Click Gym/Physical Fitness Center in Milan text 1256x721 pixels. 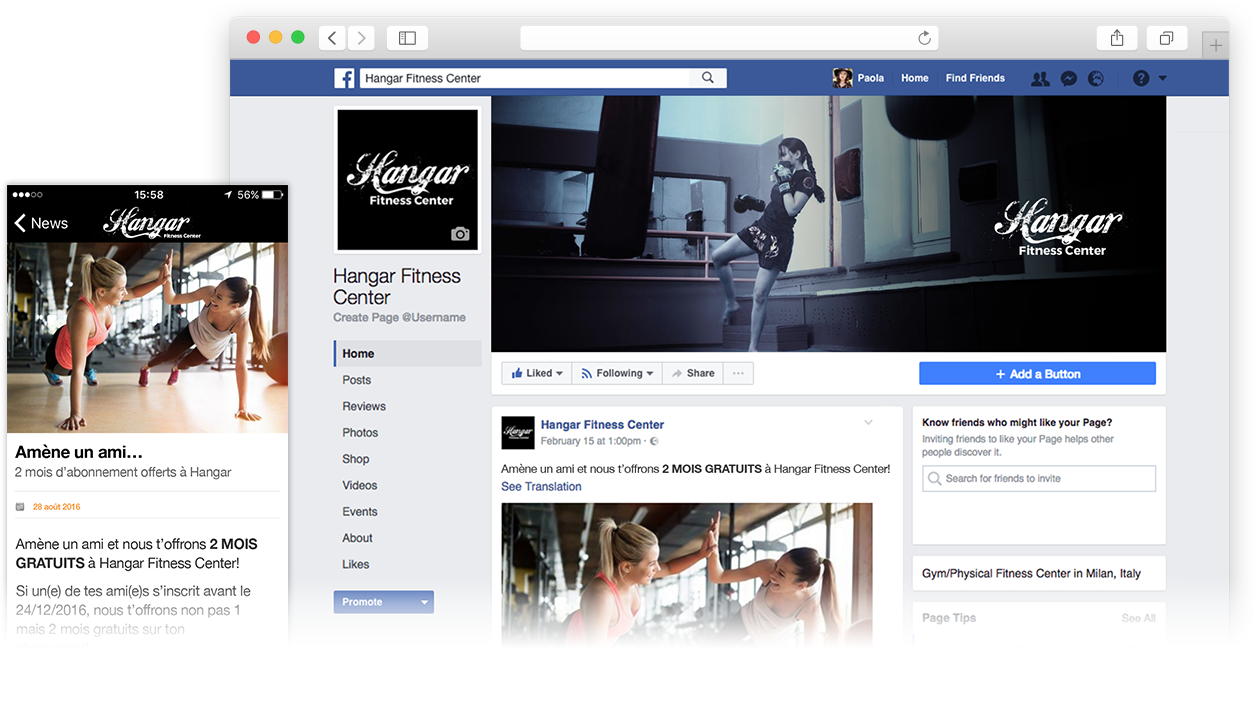tap(1031, 574)
